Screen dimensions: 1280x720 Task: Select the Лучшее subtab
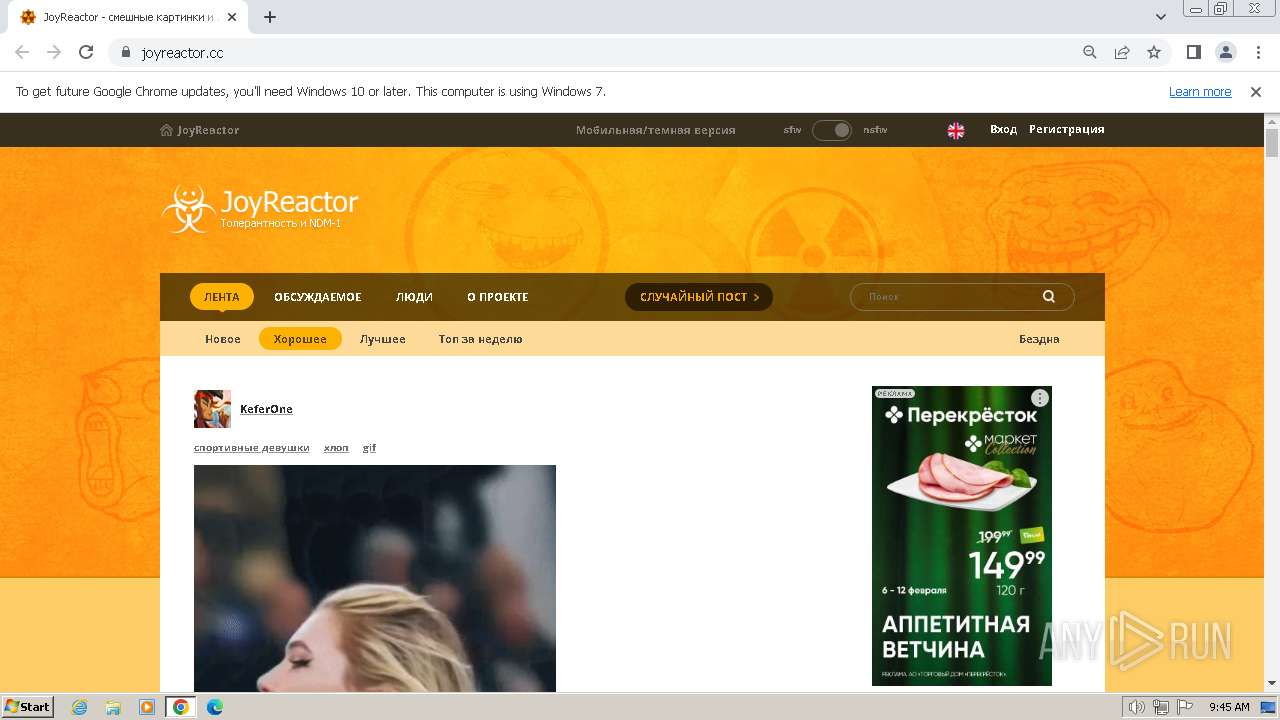[383, 339]
